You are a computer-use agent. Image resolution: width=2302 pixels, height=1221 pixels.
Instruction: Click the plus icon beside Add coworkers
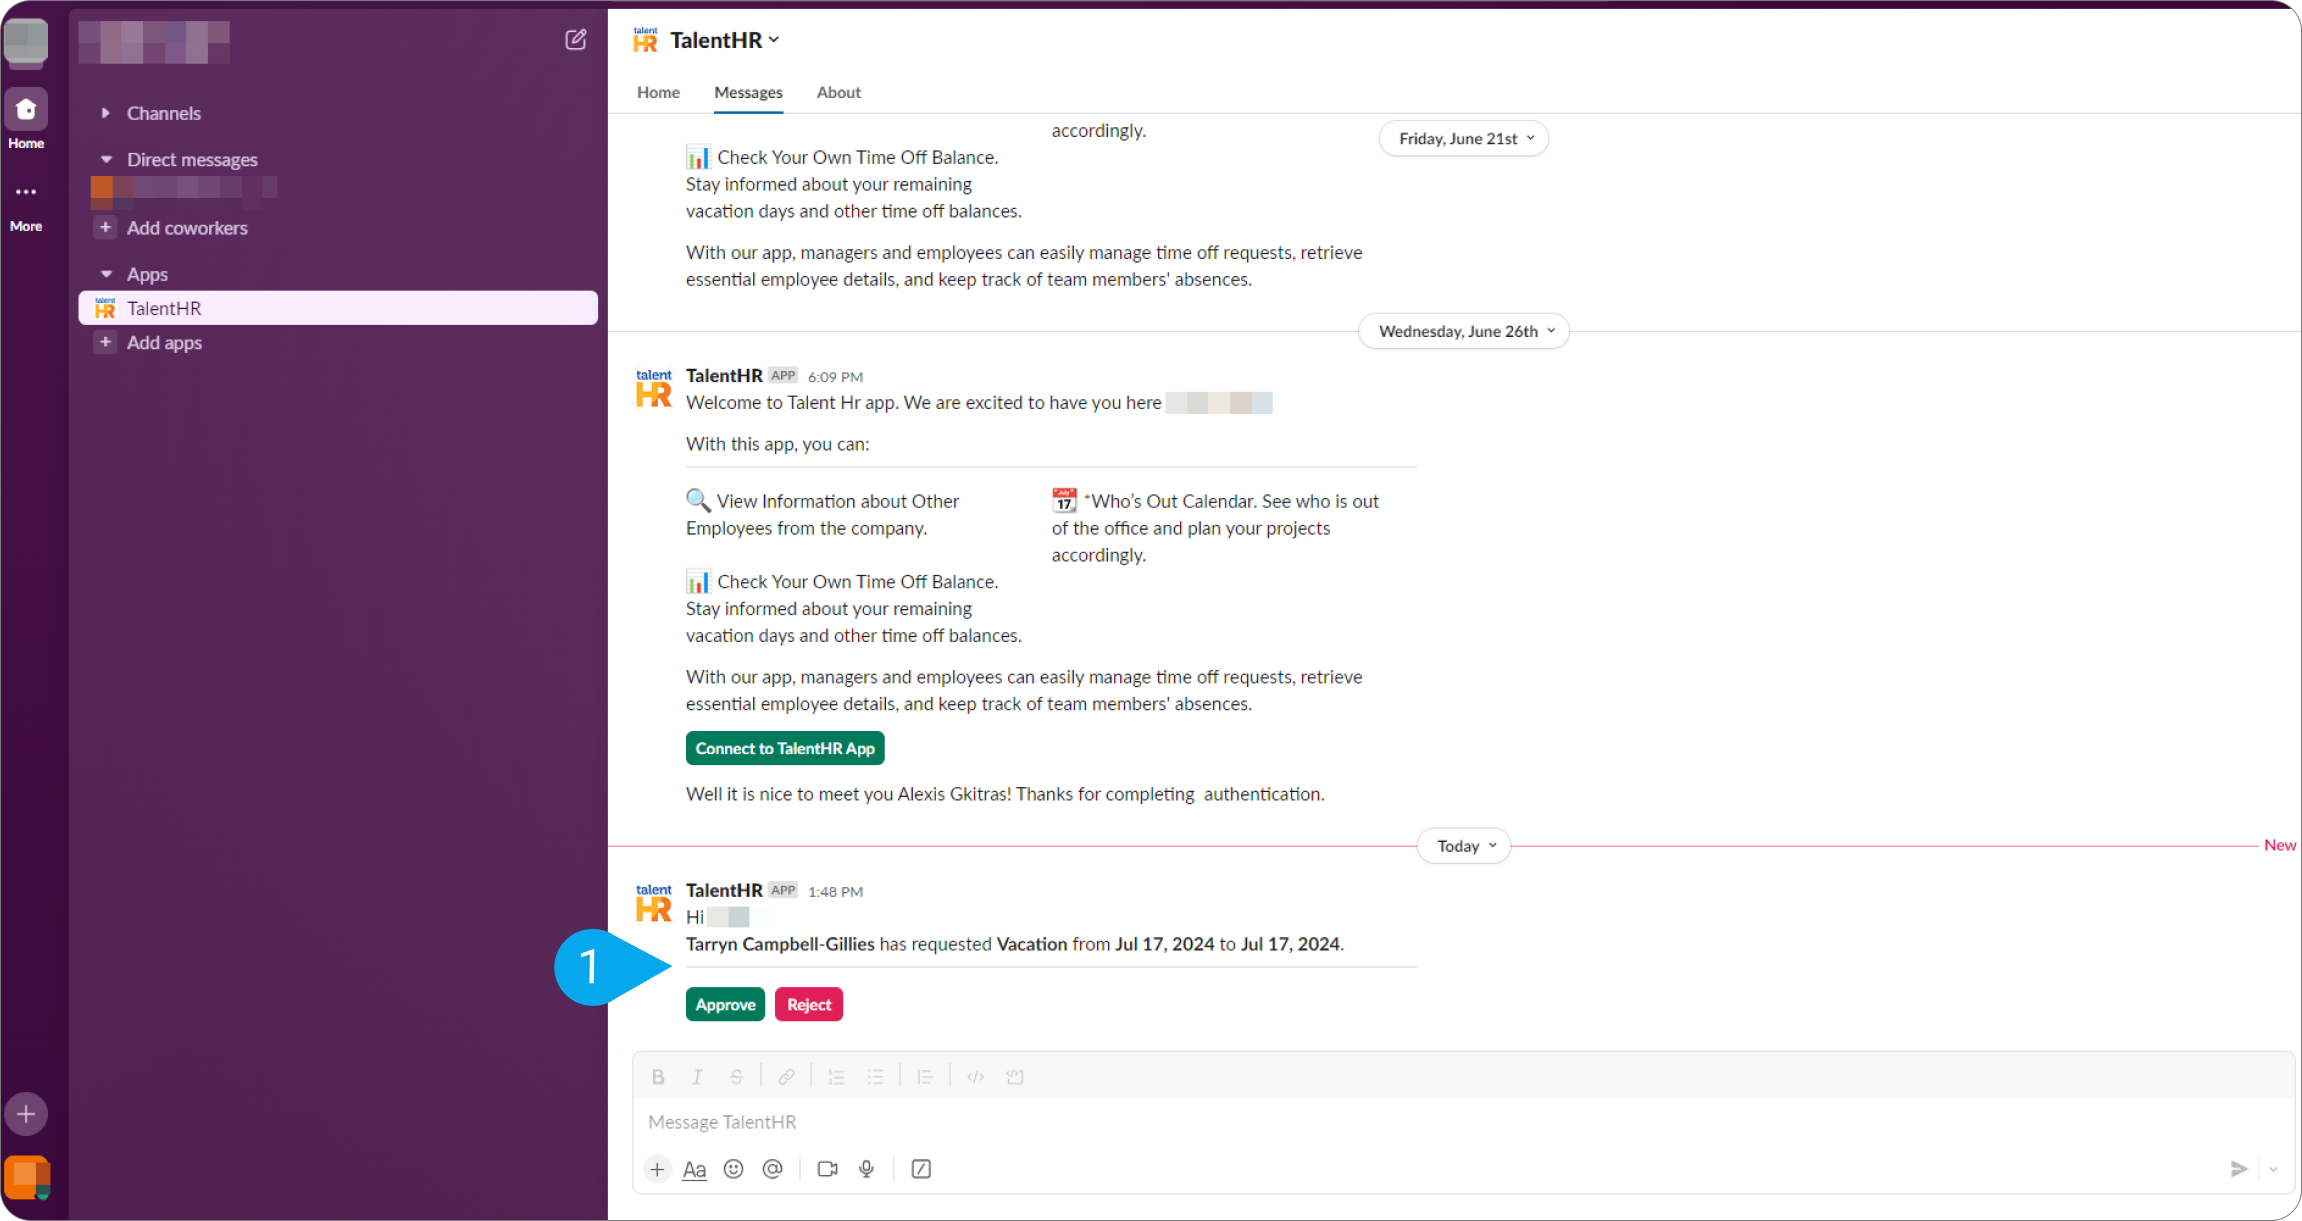coord(105,227)
